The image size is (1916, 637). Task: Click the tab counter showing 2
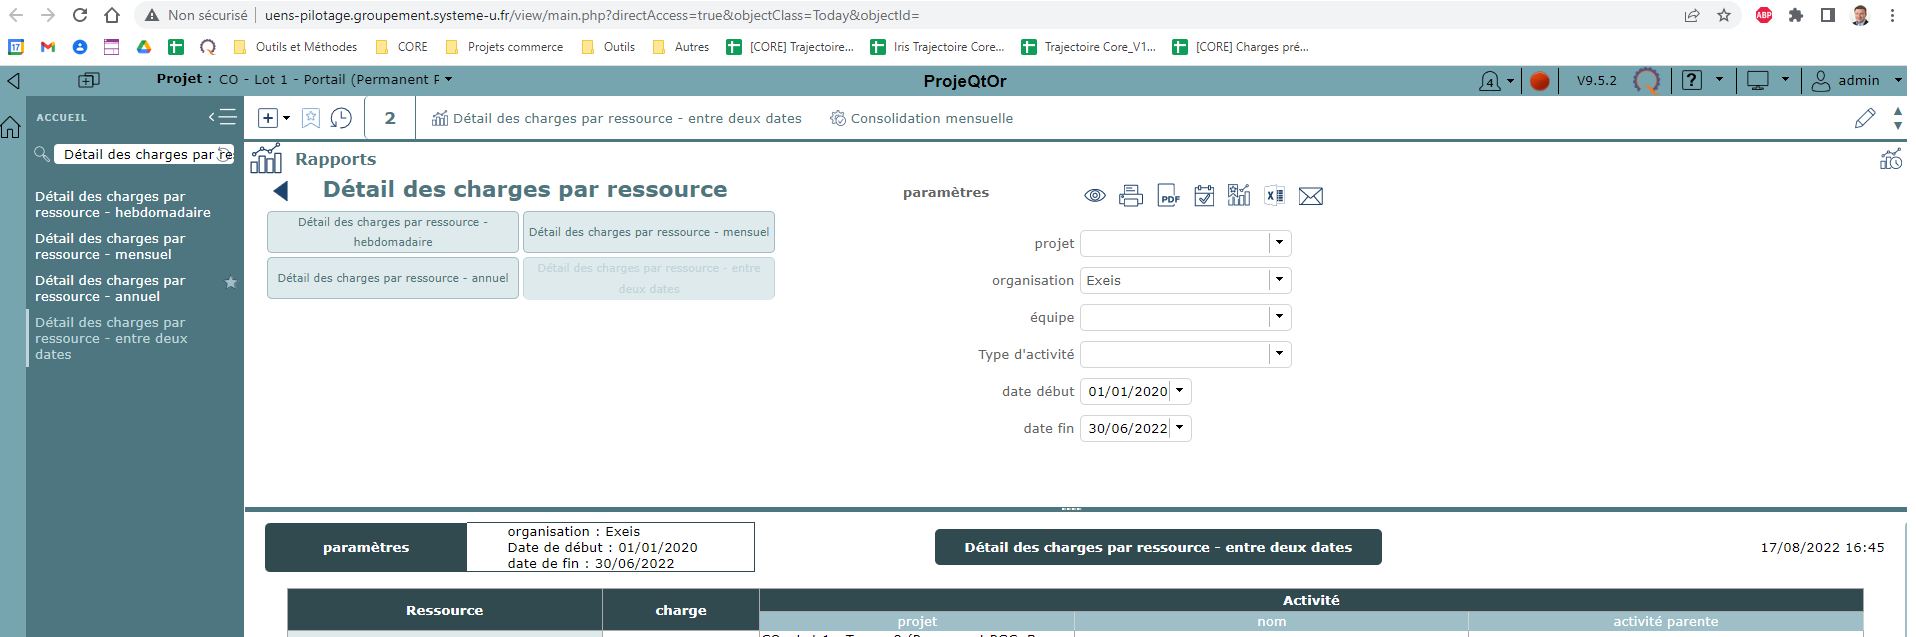pyautogui.click(x=390, y=118)
